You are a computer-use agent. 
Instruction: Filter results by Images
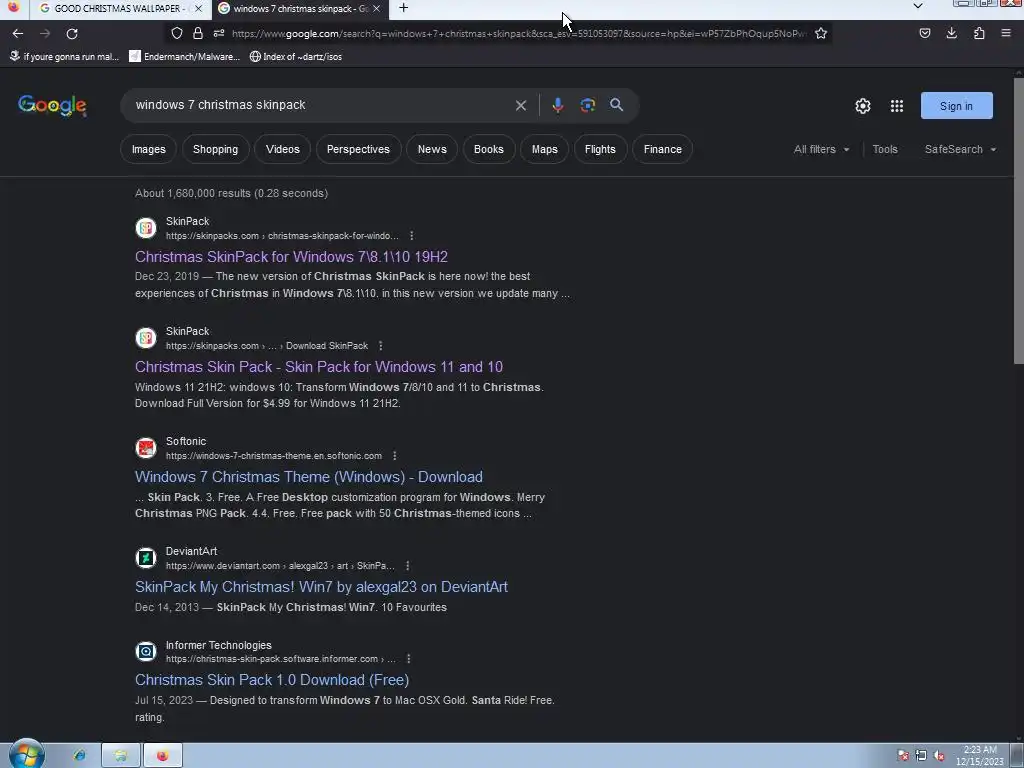pyautogui.click(x=149, y=149)
